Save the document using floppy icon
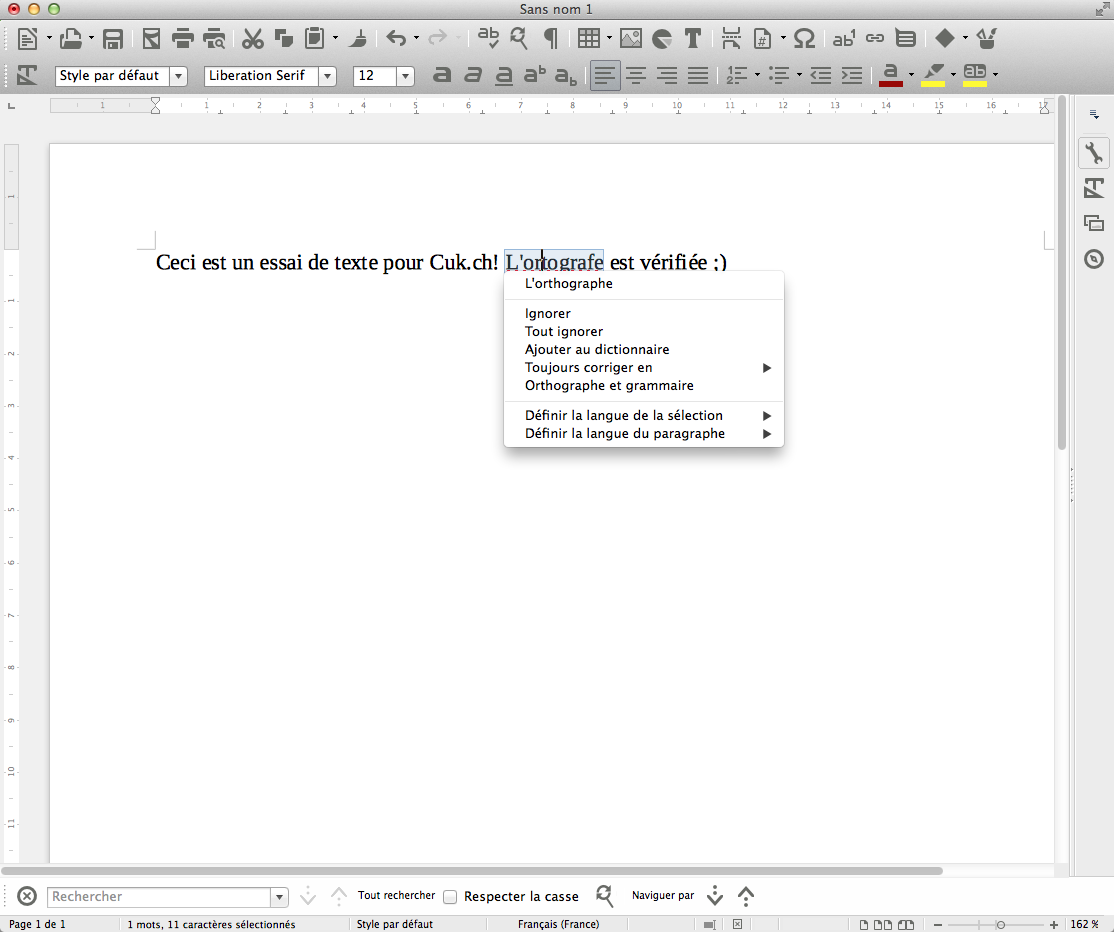This screenshot has height=932, width=1114. point(112,38)
